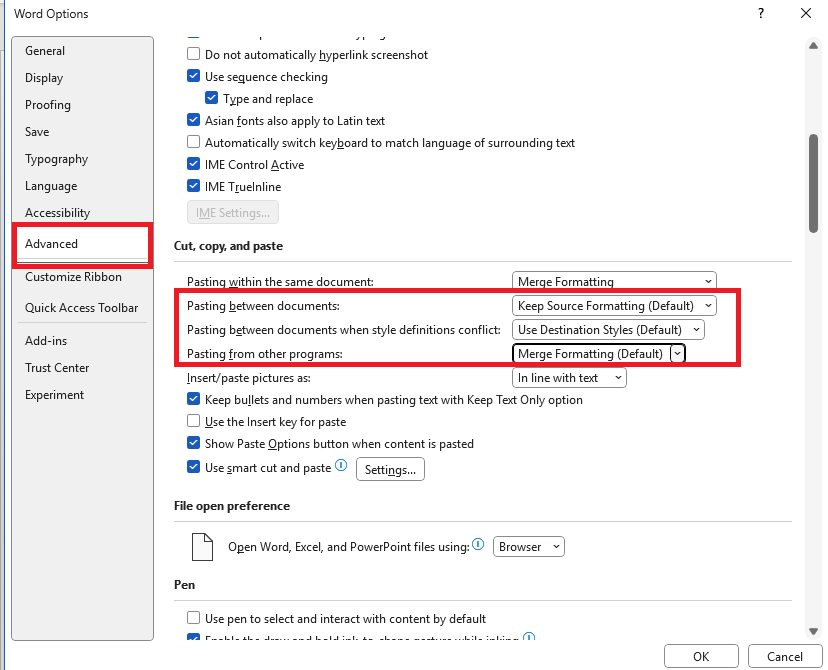Click the document page icon under File open preference
Screen dimensions: 828x670
point(201,546)
